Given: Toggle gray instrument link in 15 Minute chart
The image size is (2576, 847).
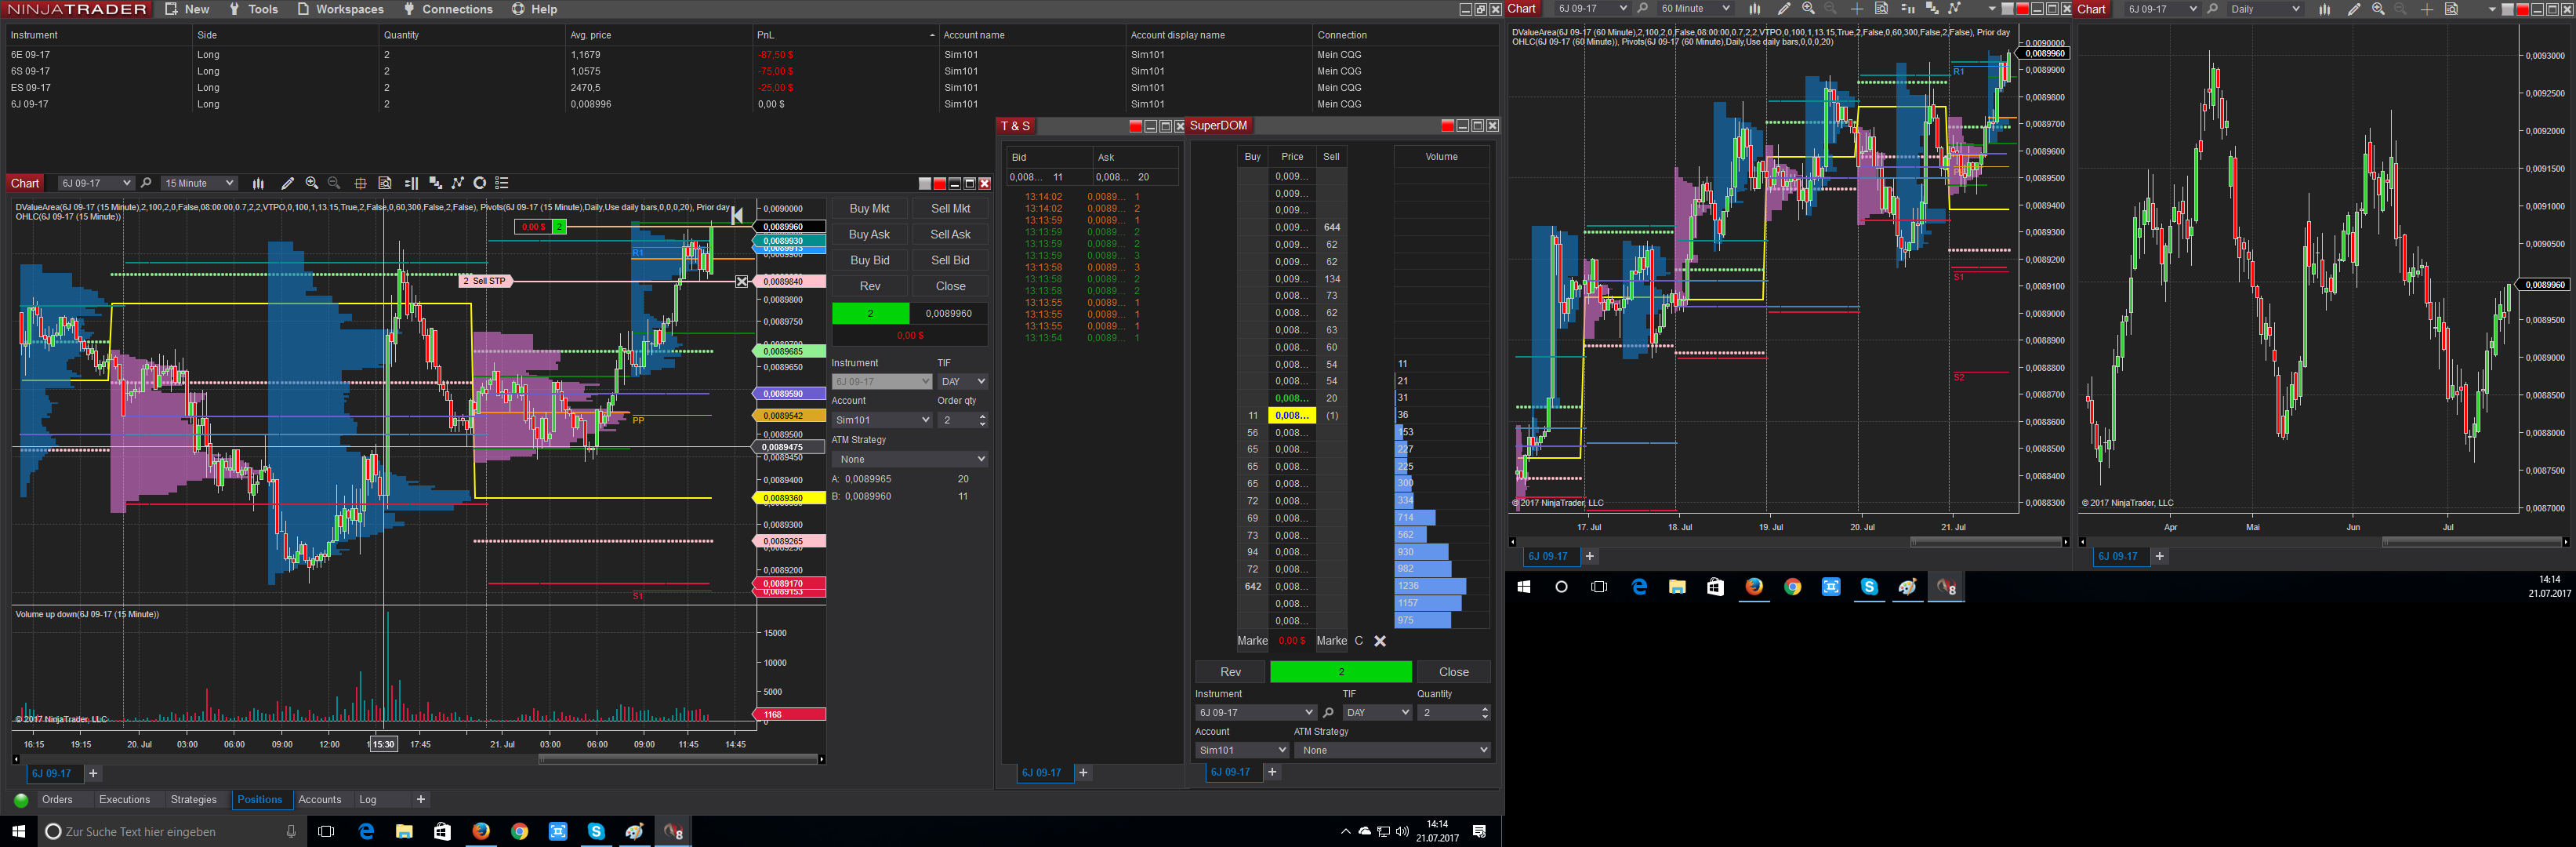Looking at the screenshot, I should [925, 183].
